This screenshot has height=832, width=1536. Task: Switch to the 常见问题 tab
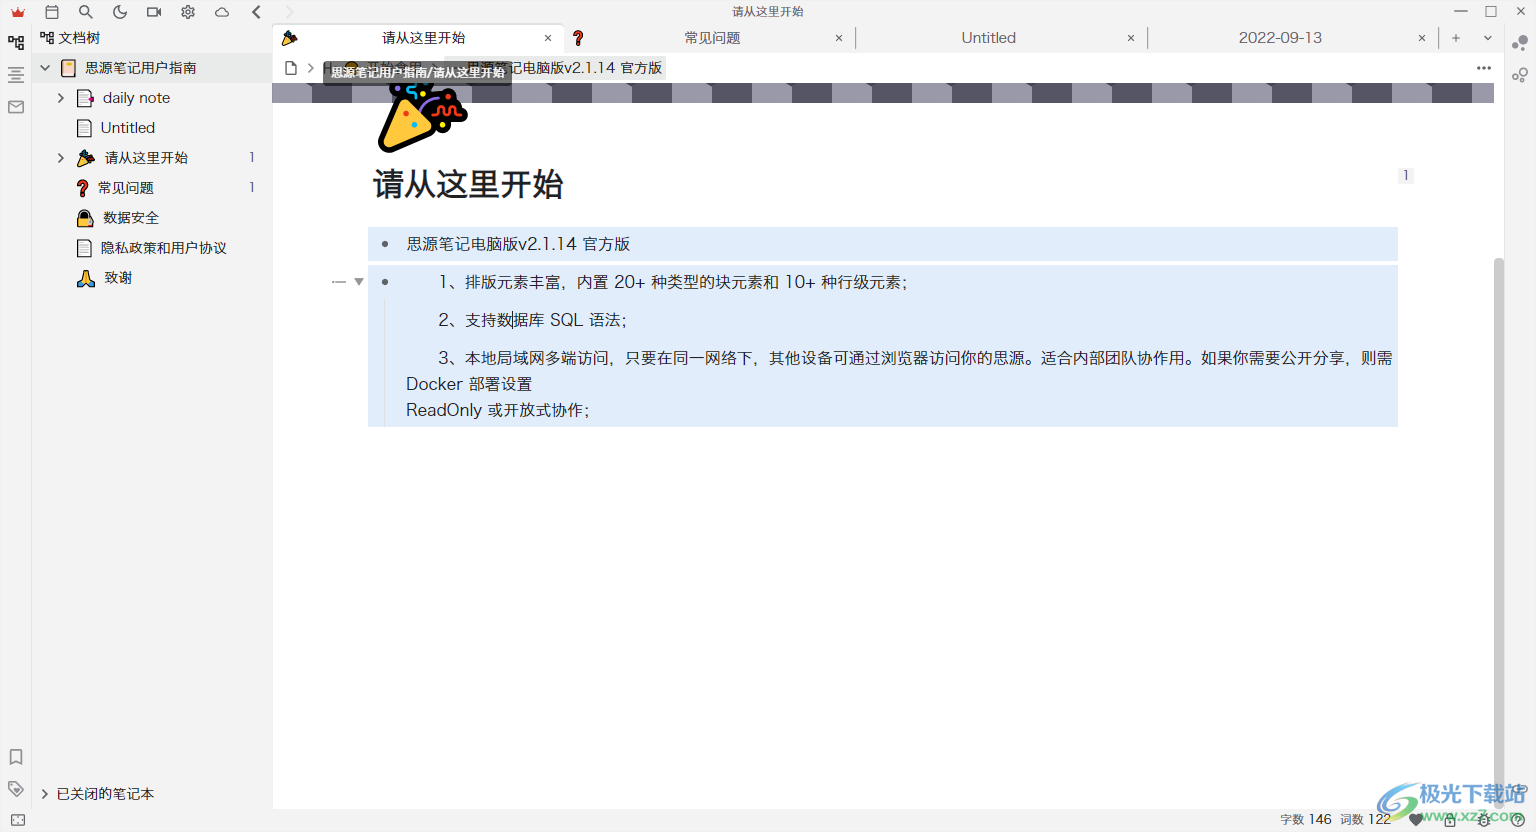[713, 37]
